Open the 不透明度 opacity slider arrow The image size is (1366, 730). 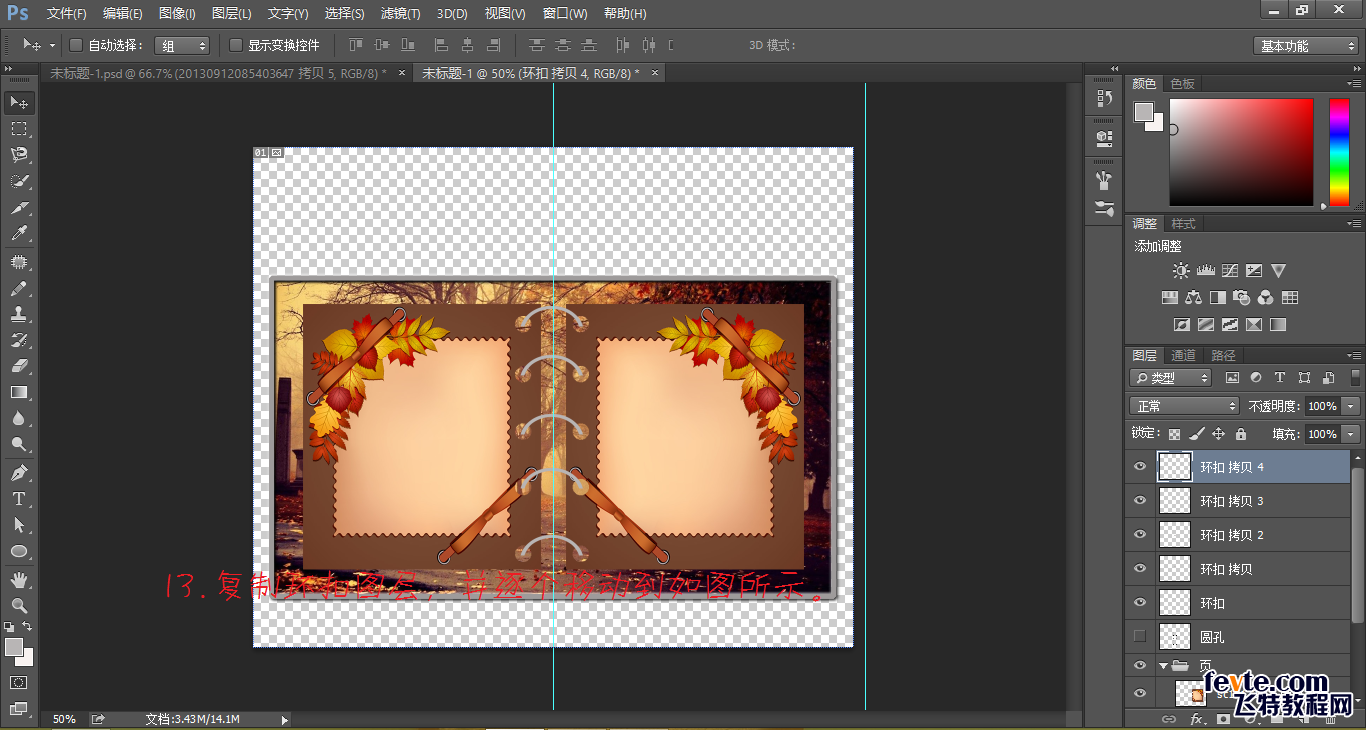pos(1351,406)
